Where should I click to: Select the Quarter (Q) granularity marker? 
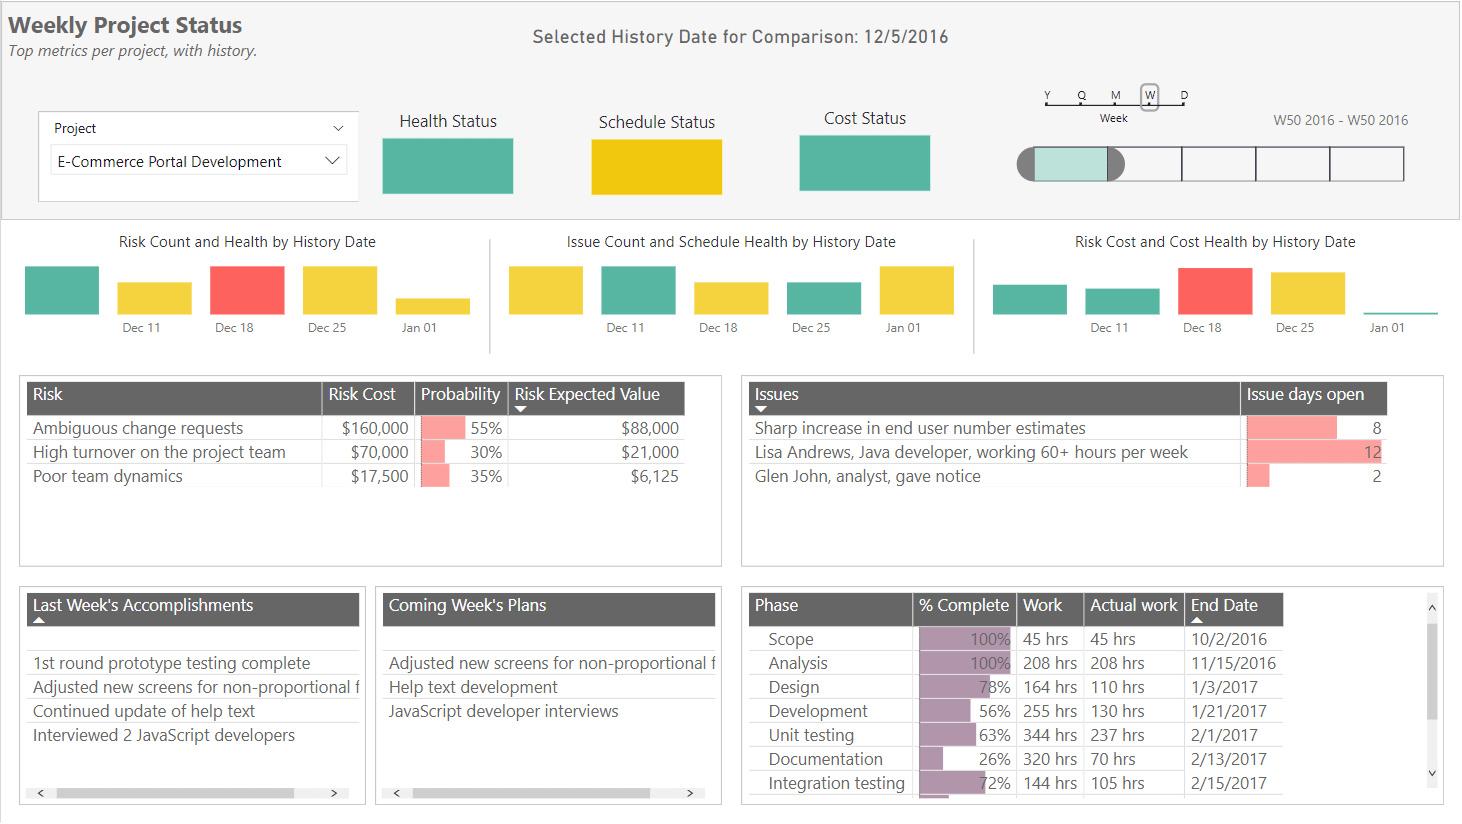[1081, 96]
